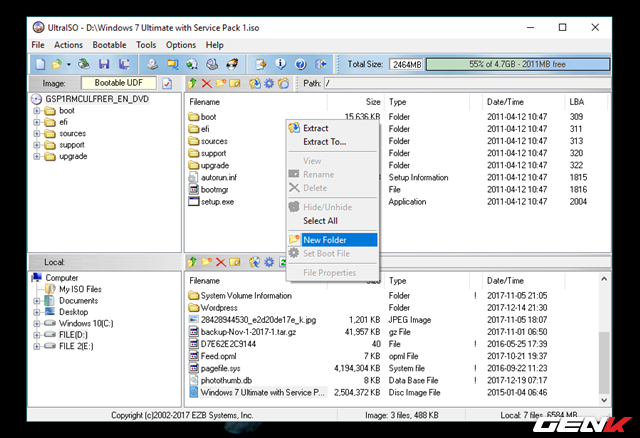Expand the boot folder in image tree
The width and height of the screenshot is (640, 438).
[37, 111]
